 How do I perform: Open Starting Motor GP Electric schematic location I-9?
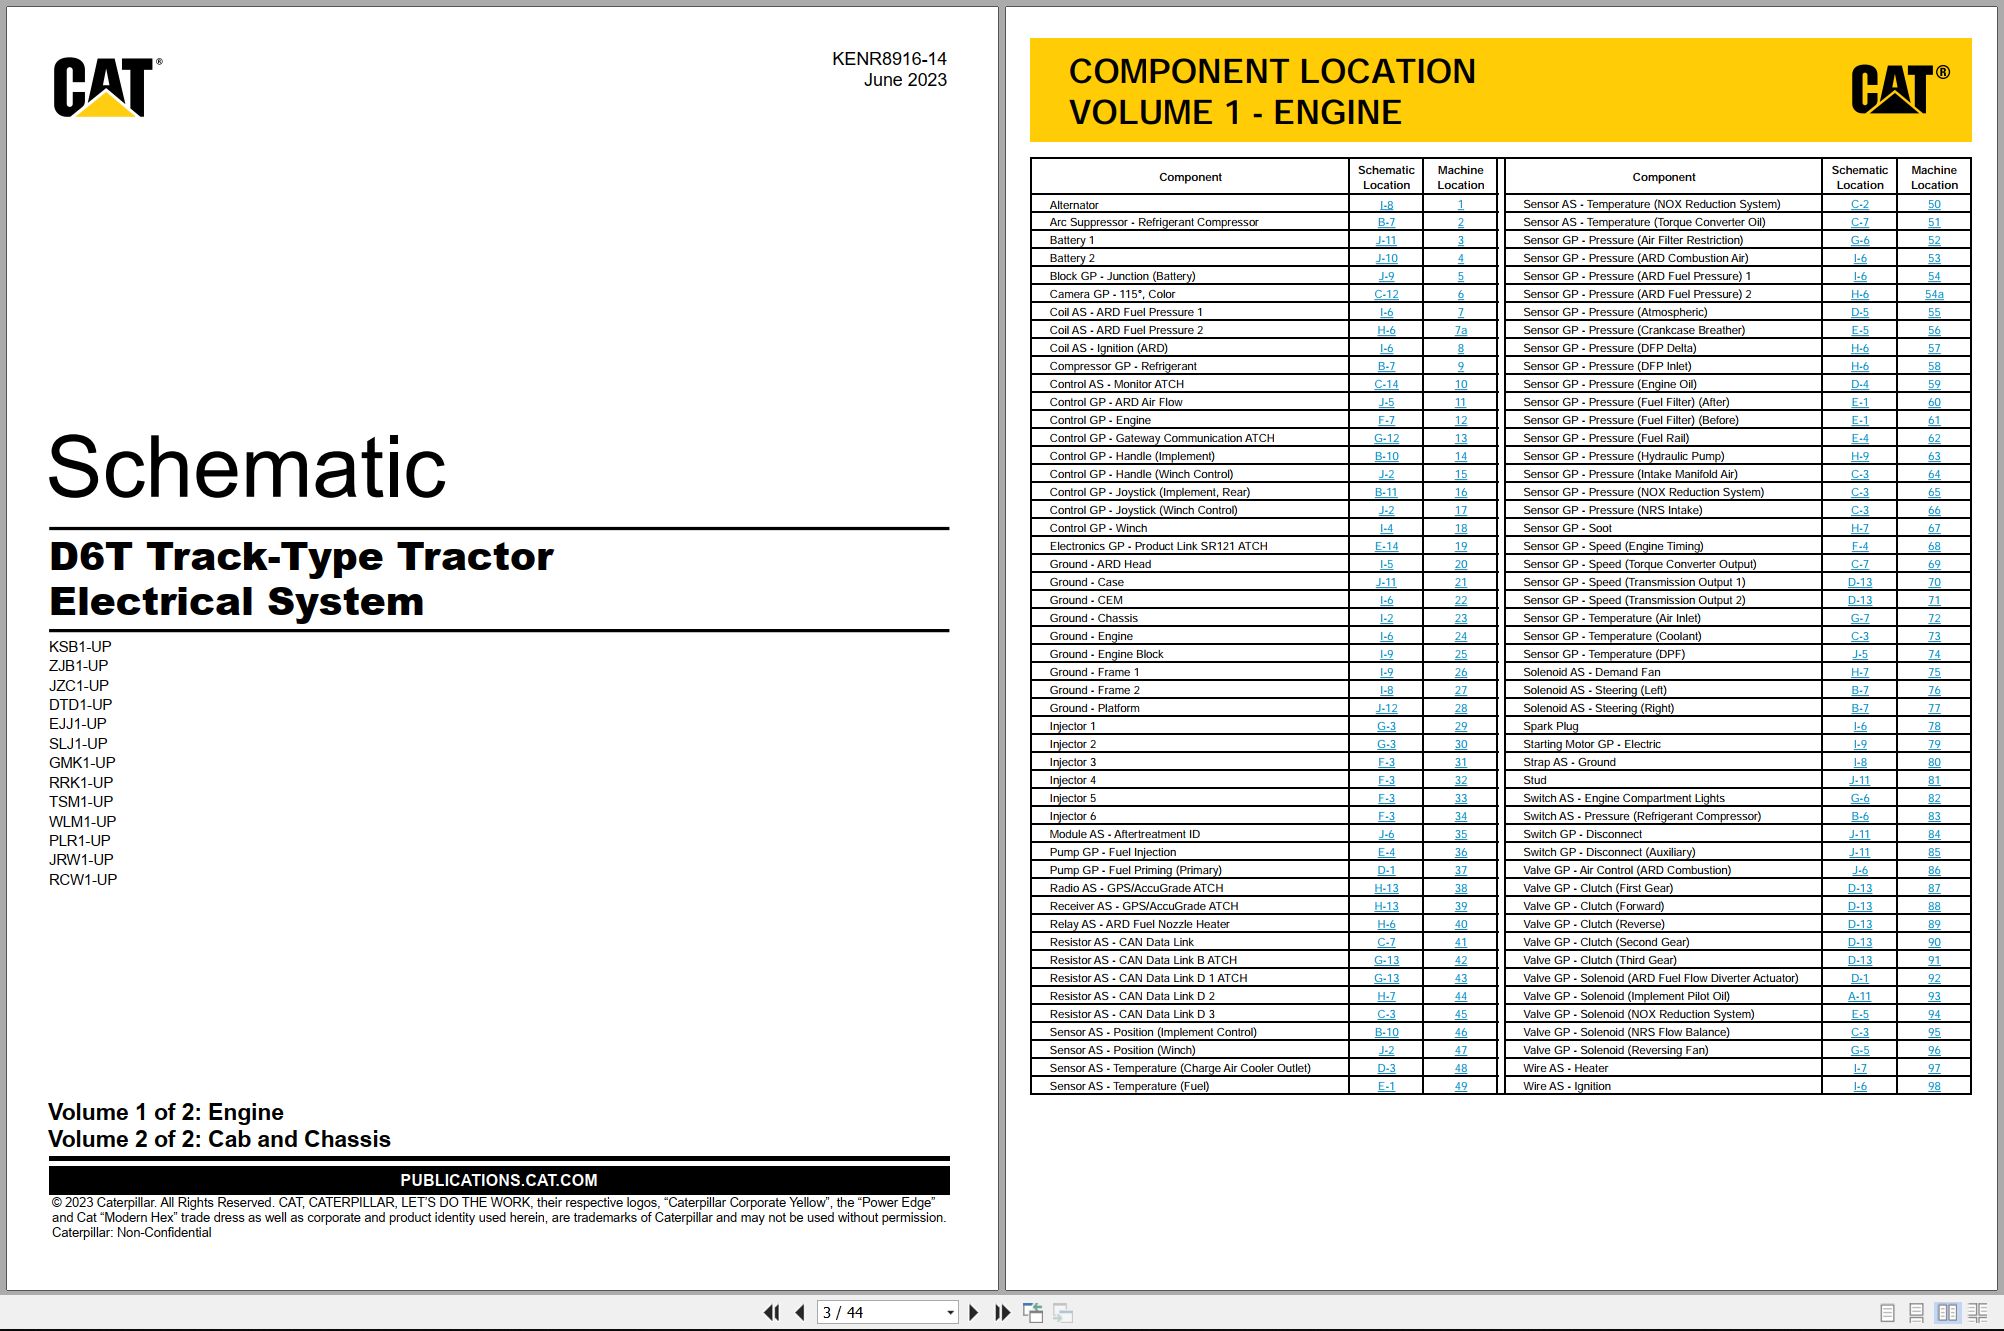tap(1859, 745)
